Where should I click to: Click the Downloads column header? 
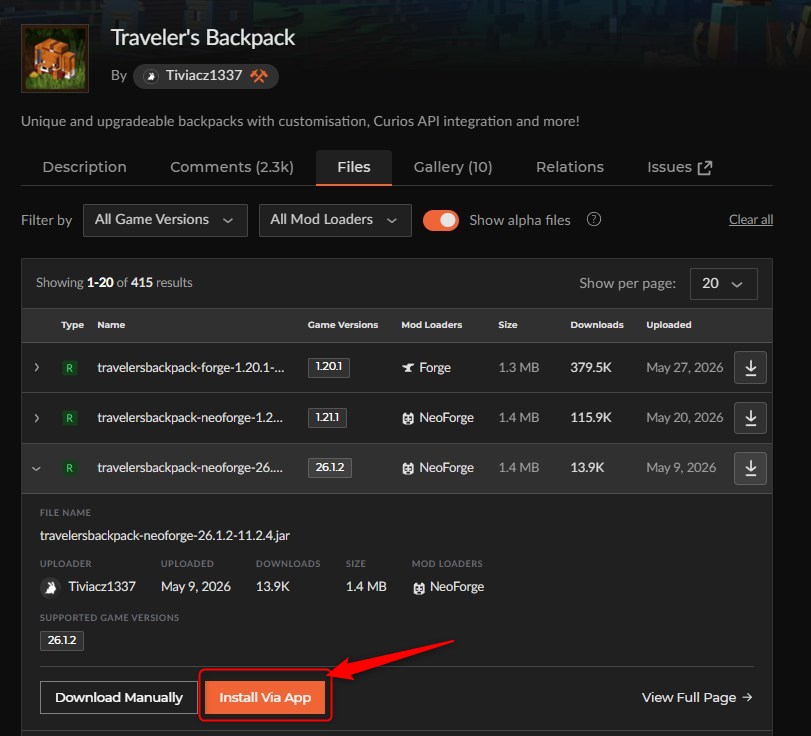click(597, 325)
